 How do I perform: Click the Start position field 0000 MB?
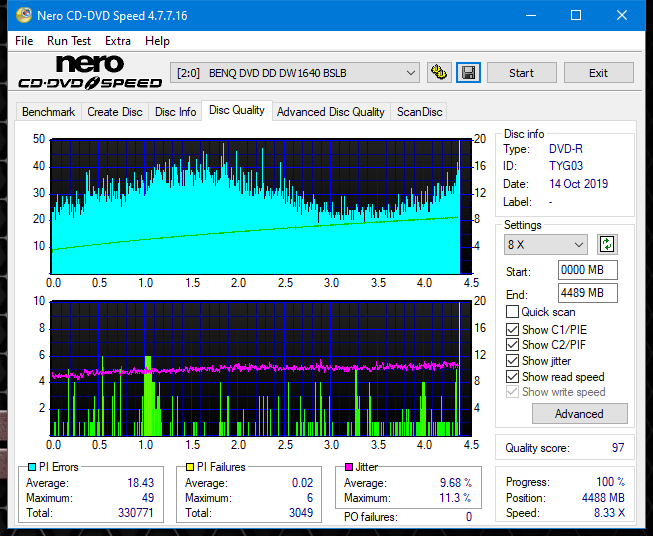pos(588,270)
